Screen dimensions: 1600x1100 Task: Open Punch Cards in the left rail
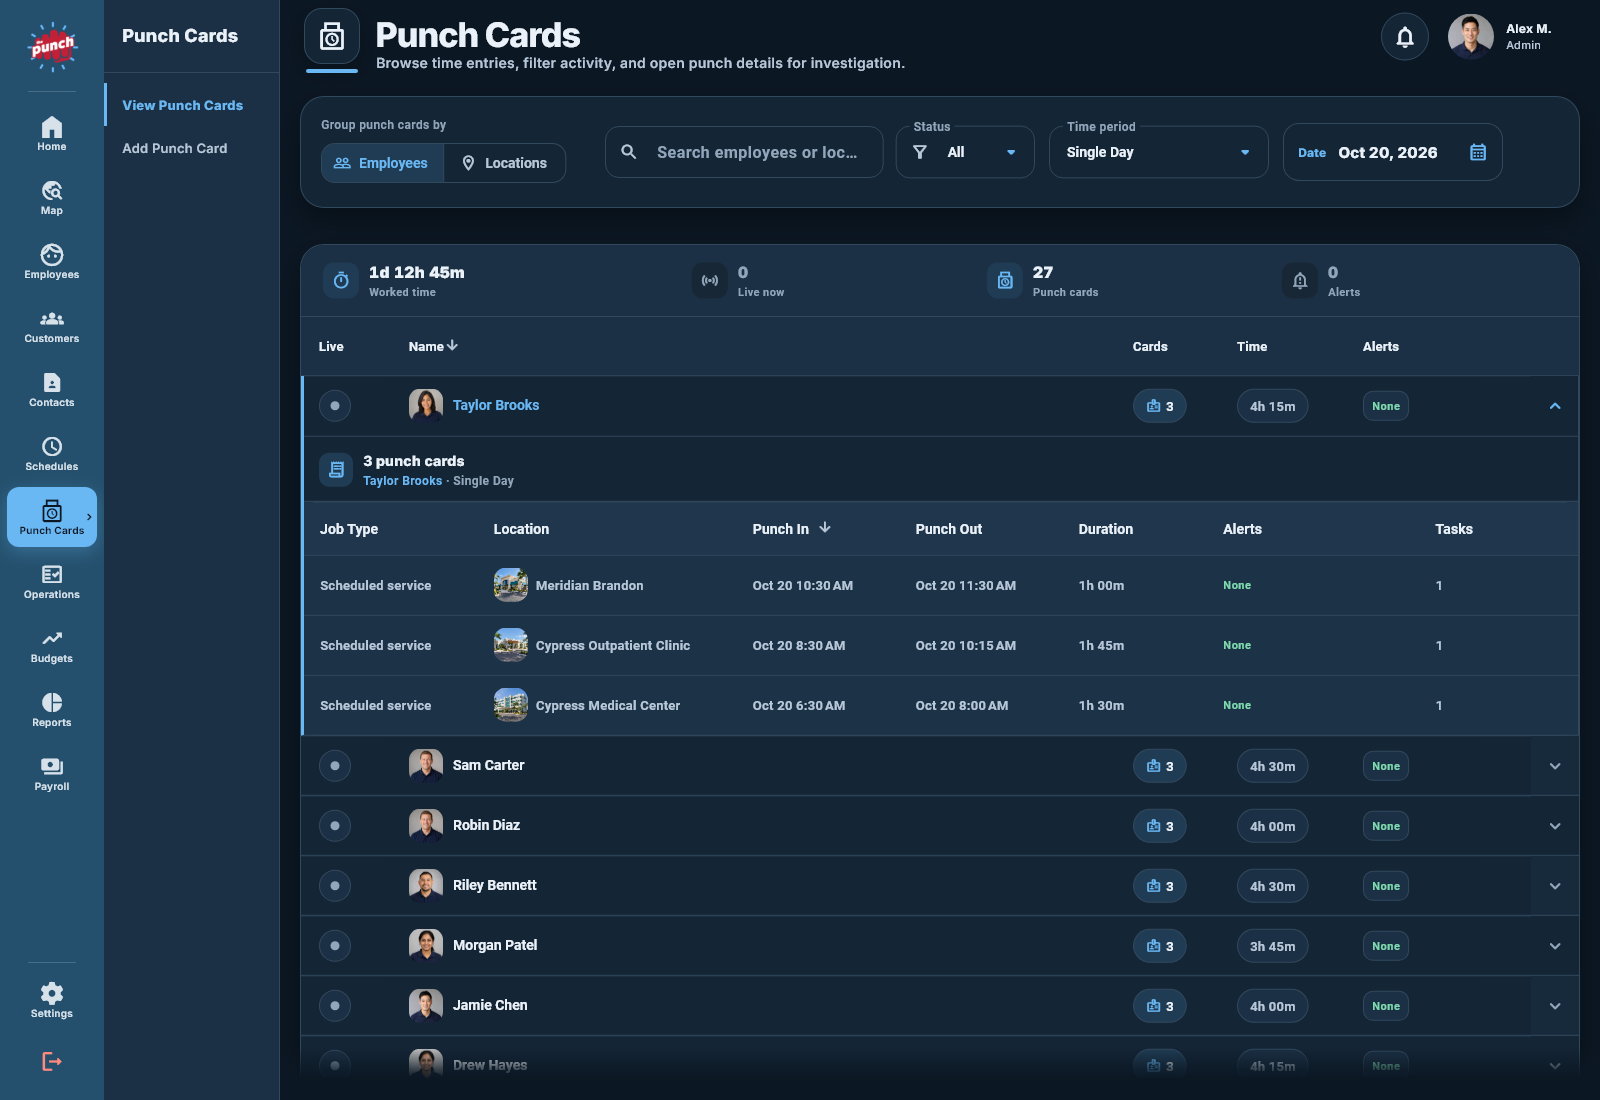click(x=52, y=517)
